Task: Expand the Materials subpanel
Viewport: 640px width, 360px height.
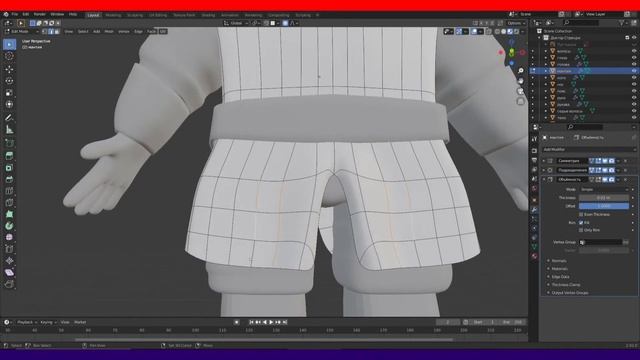Action: [x=559, y=269]
